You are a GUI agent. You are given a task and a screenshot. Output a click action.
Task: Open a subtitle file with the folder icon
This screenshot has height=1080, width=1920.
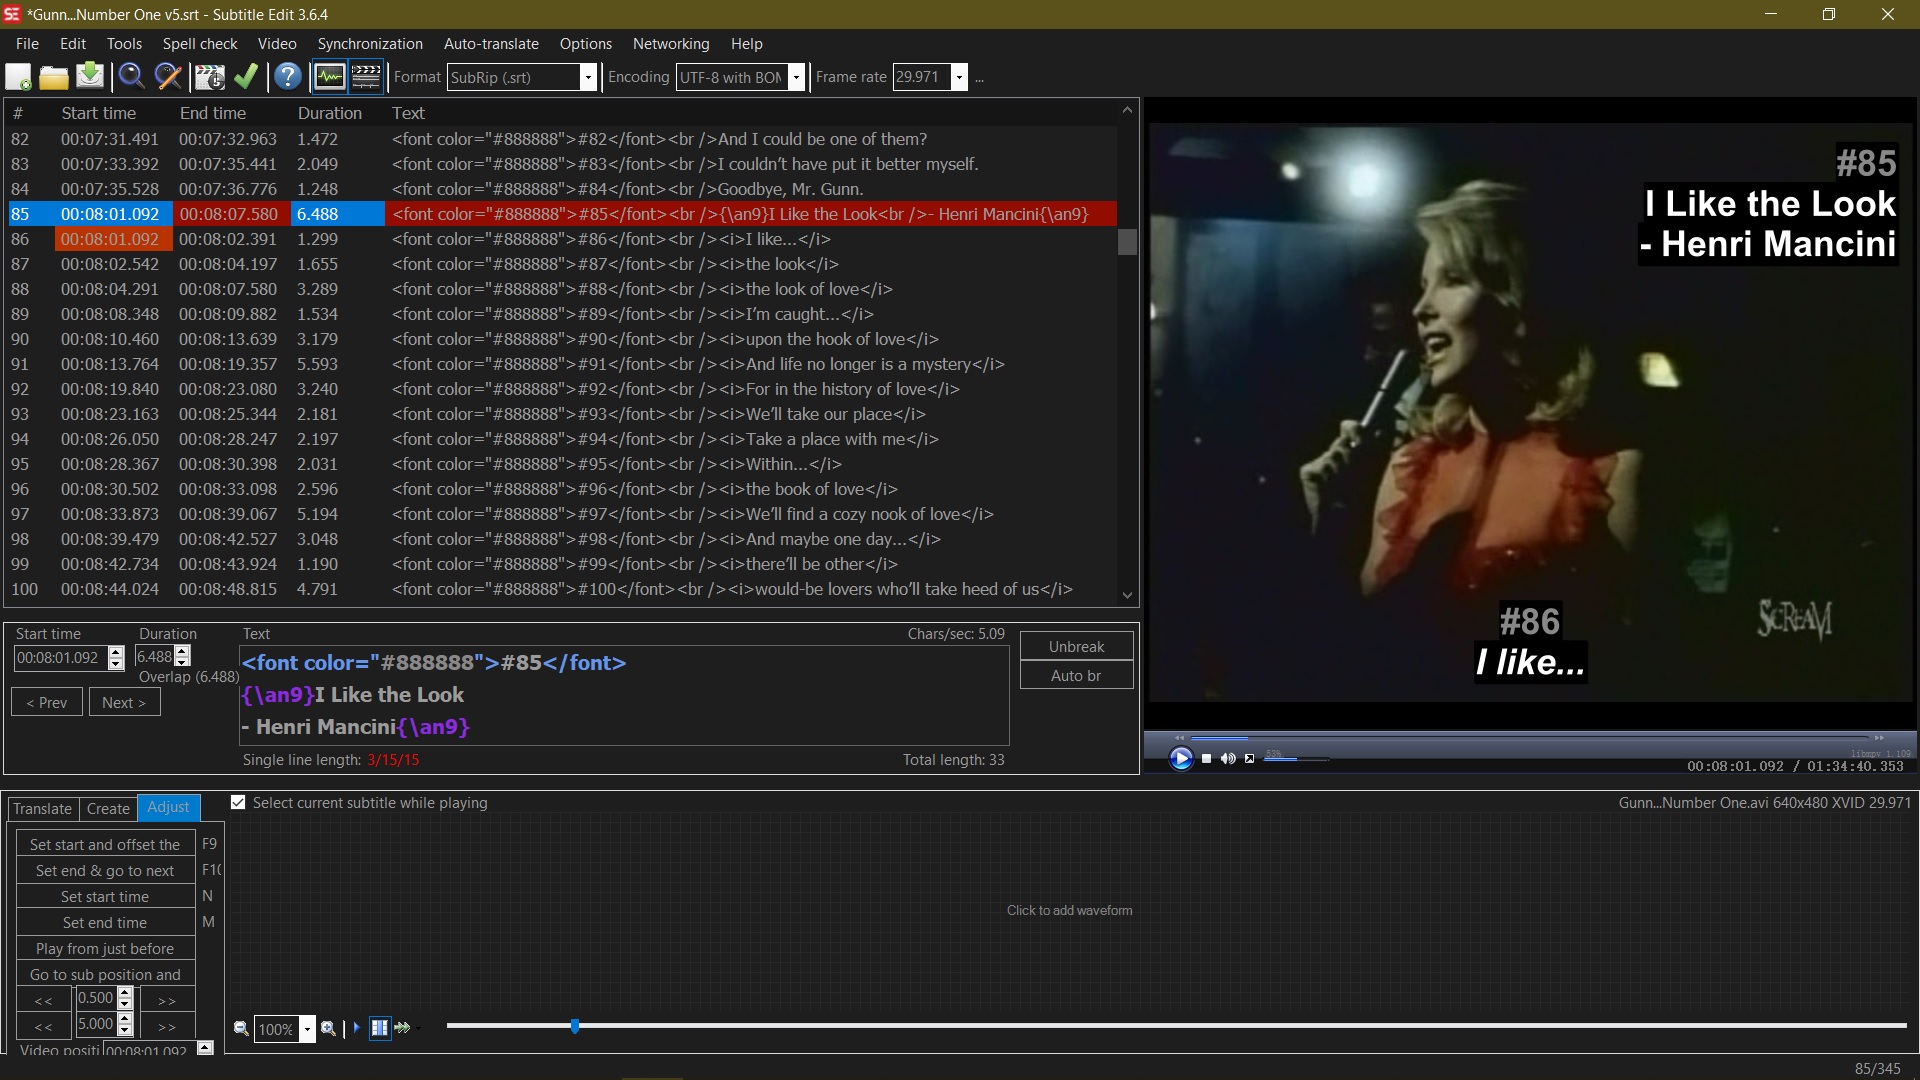point(54,77)
